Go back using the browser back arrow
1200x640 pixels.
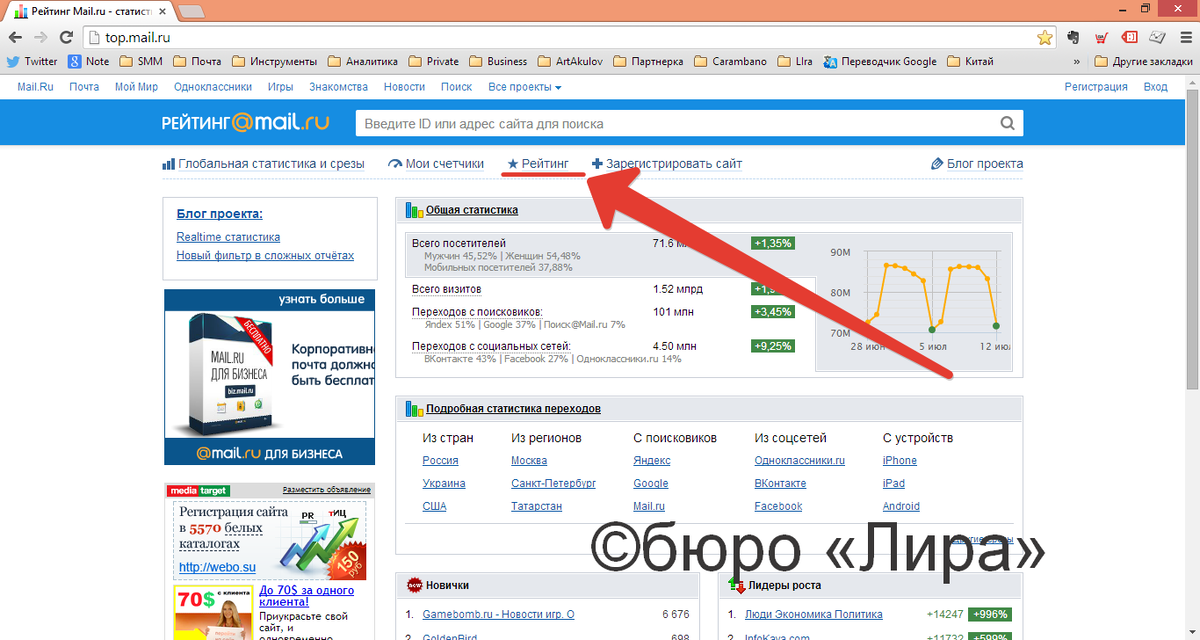pos(16,37)
